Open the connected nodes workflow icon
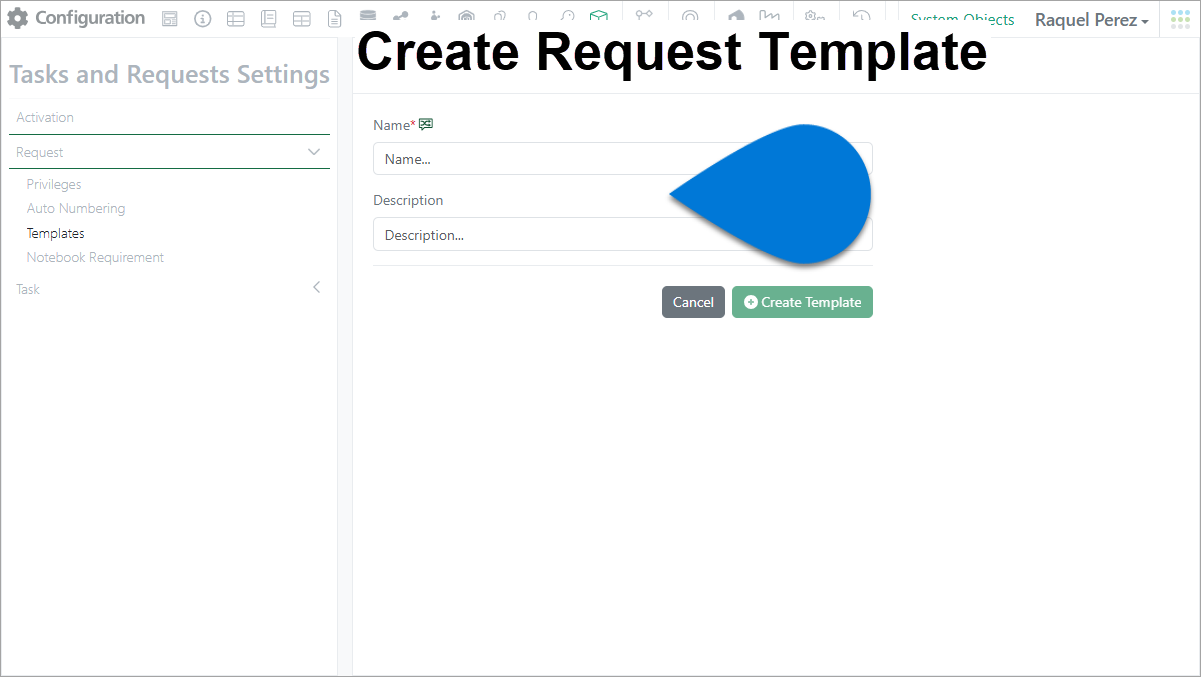1201x677 pixels. 644,15
